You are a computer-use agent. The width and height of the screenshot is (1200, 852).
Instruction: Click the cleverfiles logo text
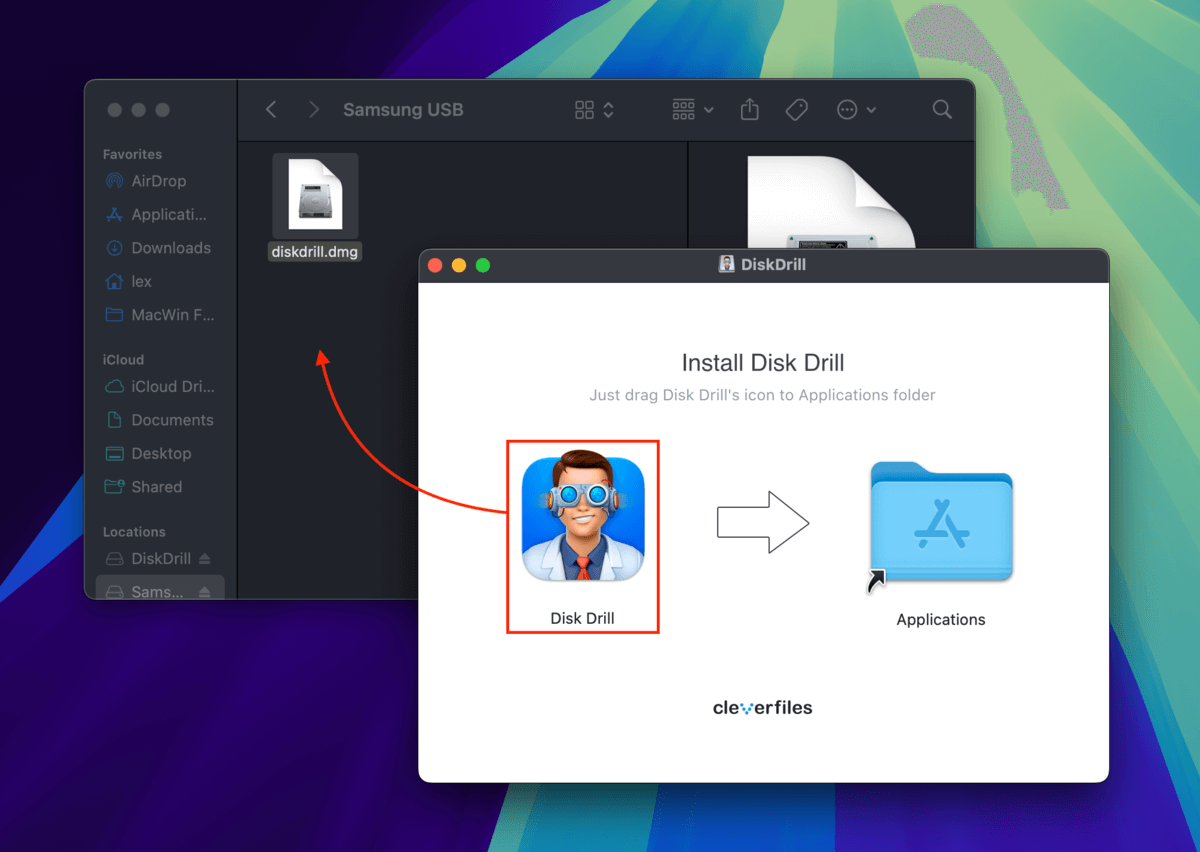coord(763,707)
